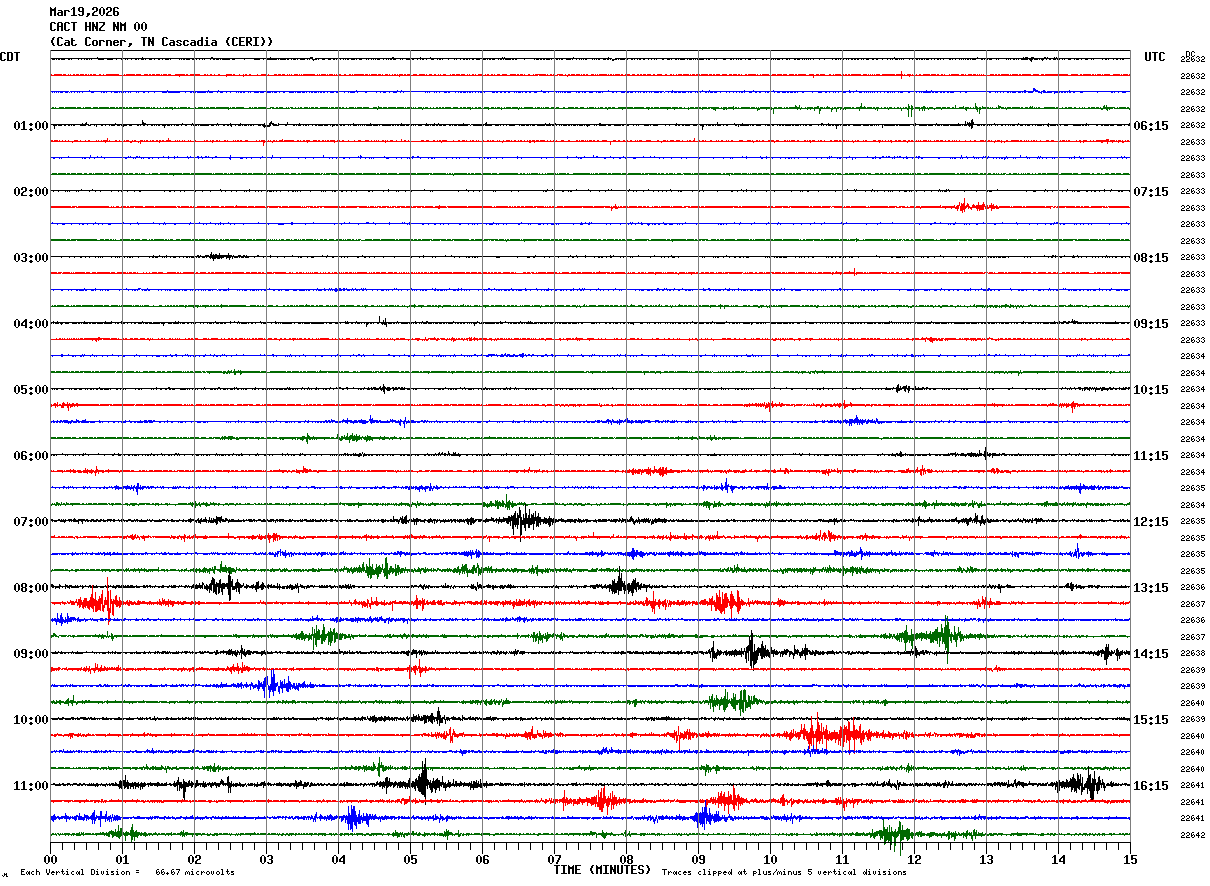Click "Traces clipped at plus/minus 5 vertical divisions"
This screenshot has width=1210, height=886.
click(784, 873)
